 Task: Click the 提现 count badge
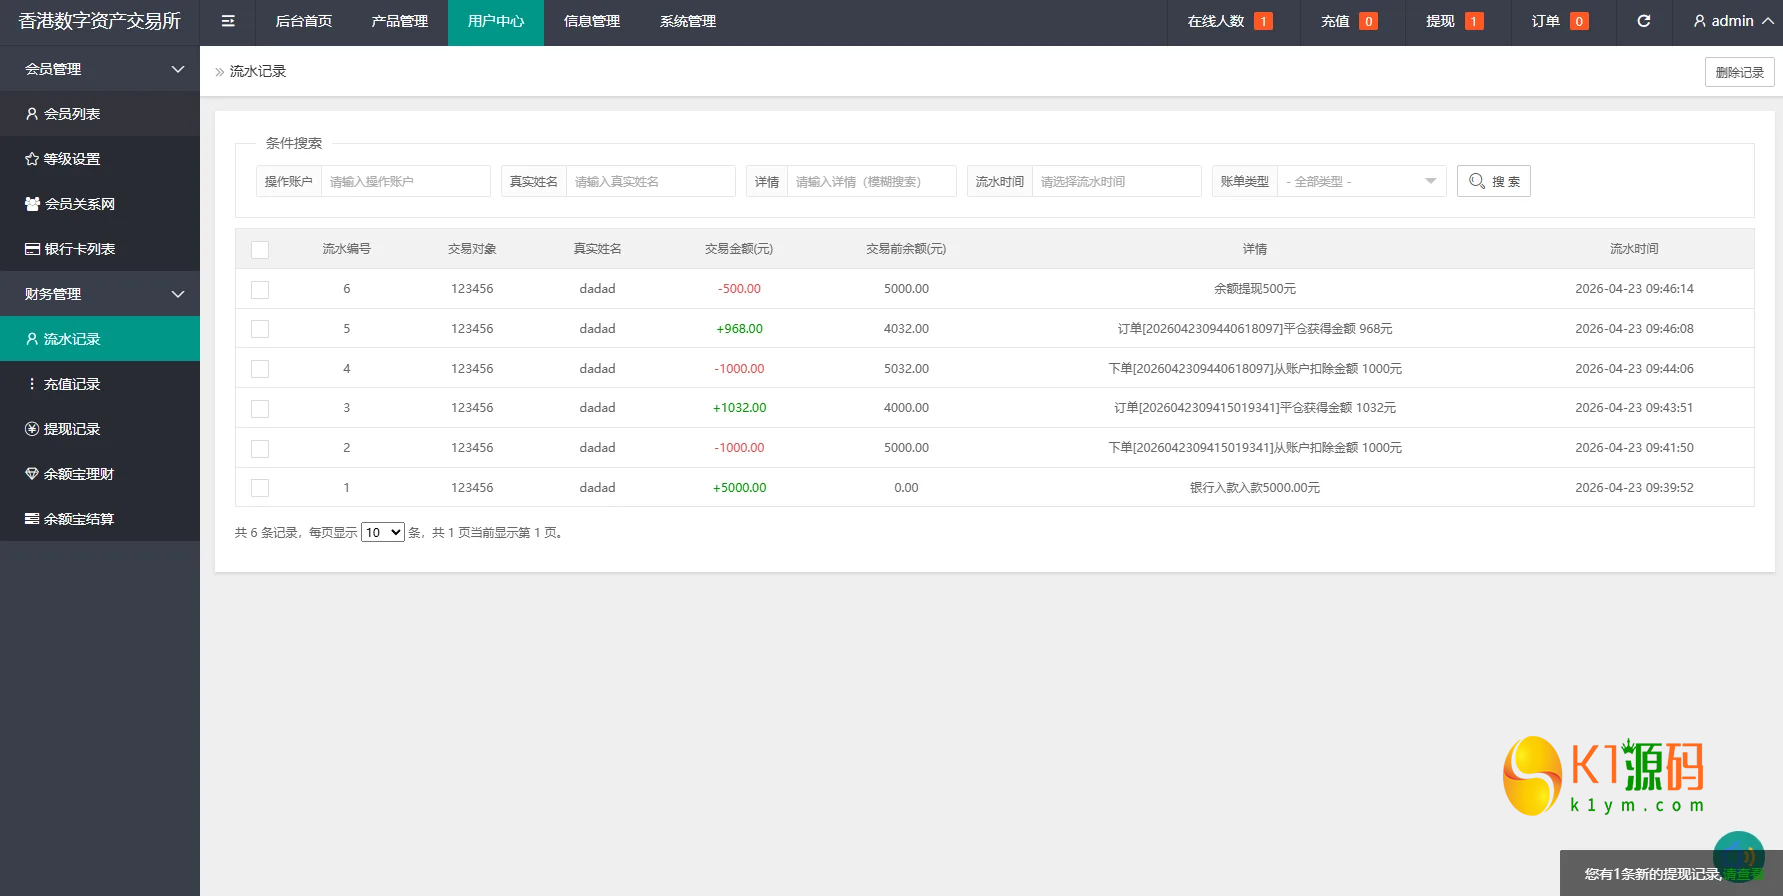tap(1474, 21)
